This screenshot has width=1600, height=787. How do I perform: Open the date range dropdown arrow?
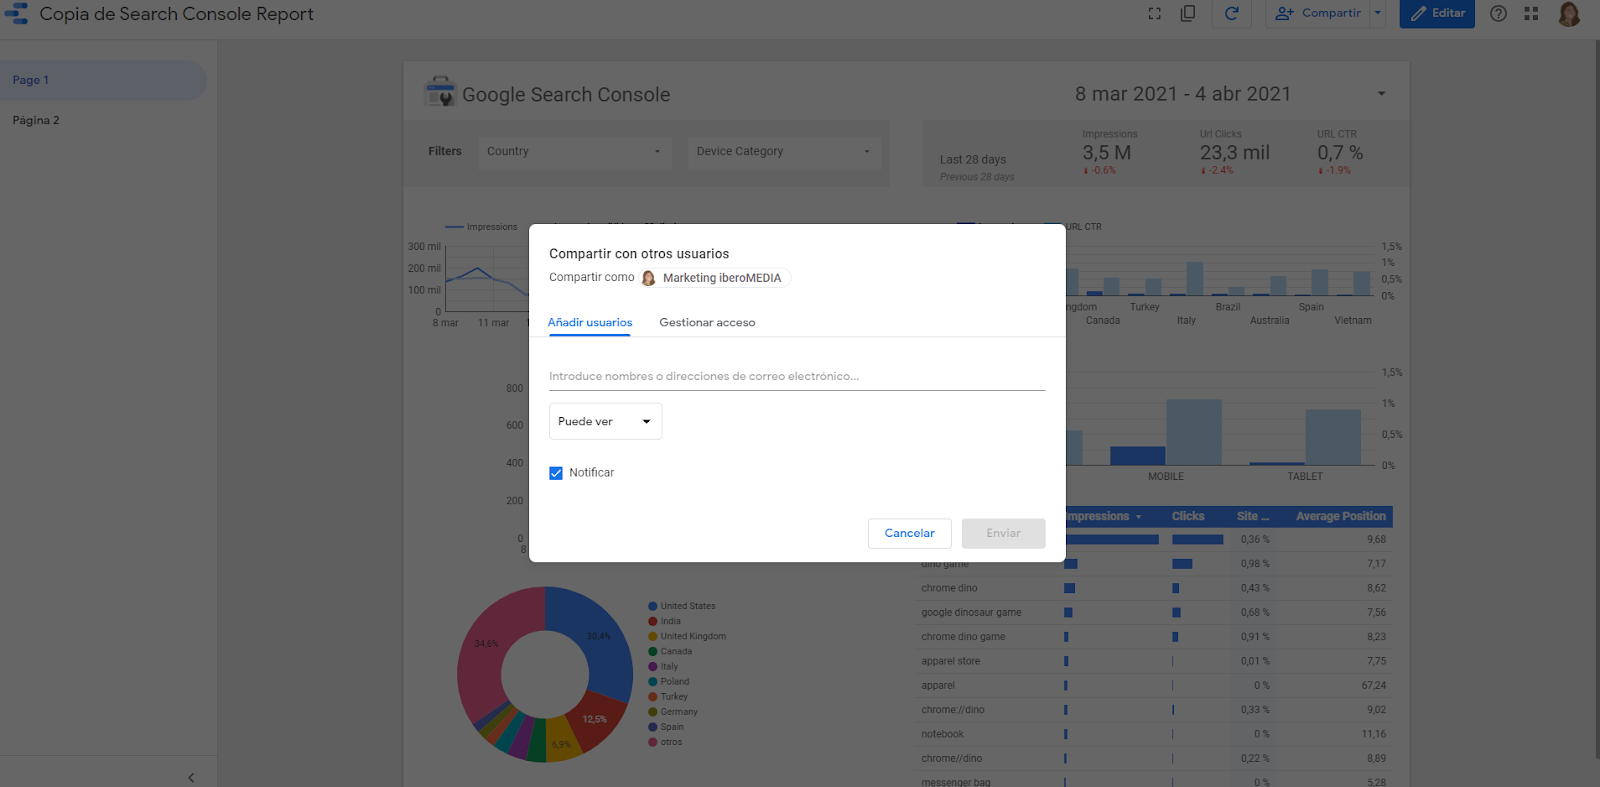point(1382,94)
